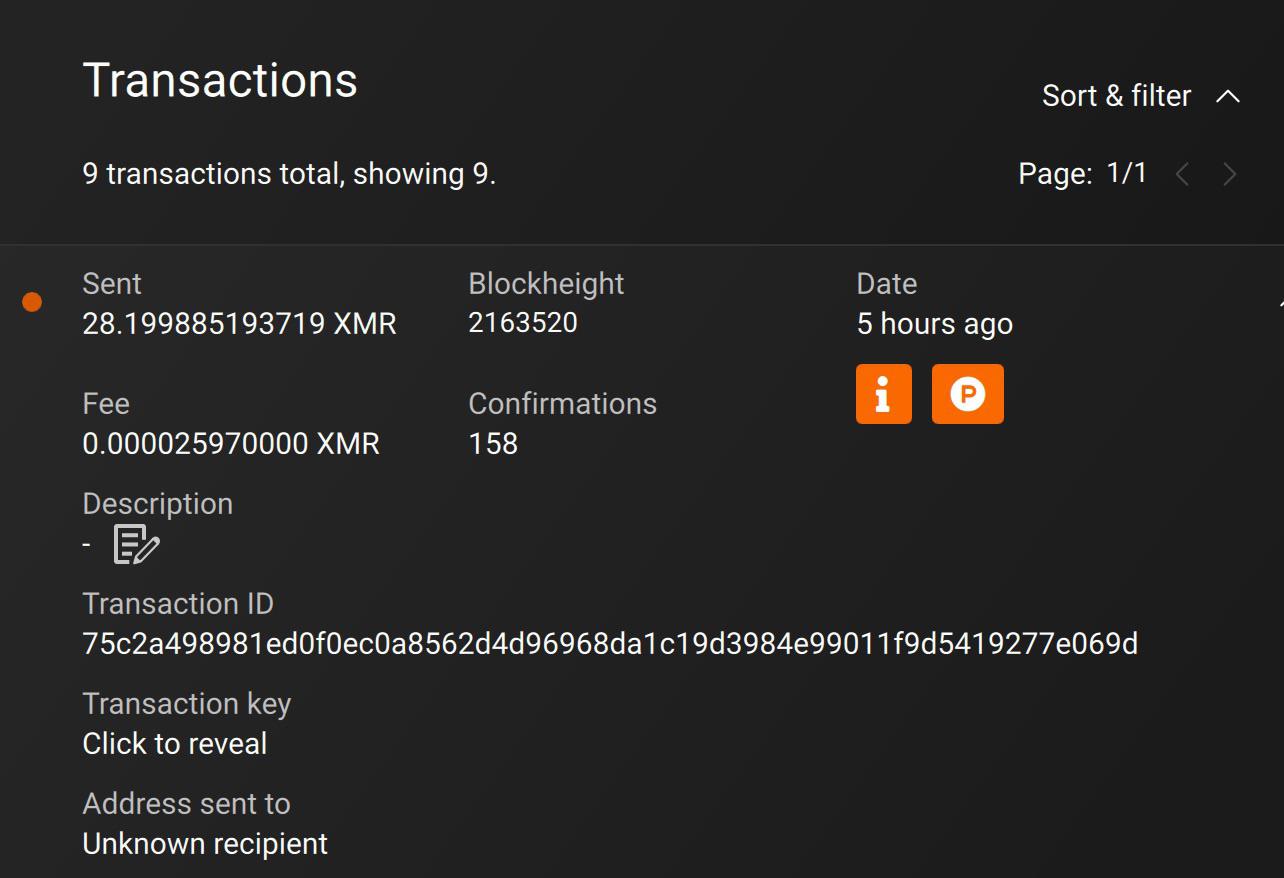Click the '9 transactions total' summary text
The height and width of the screenshot is (878, 1284).
(x=289, y=174)
